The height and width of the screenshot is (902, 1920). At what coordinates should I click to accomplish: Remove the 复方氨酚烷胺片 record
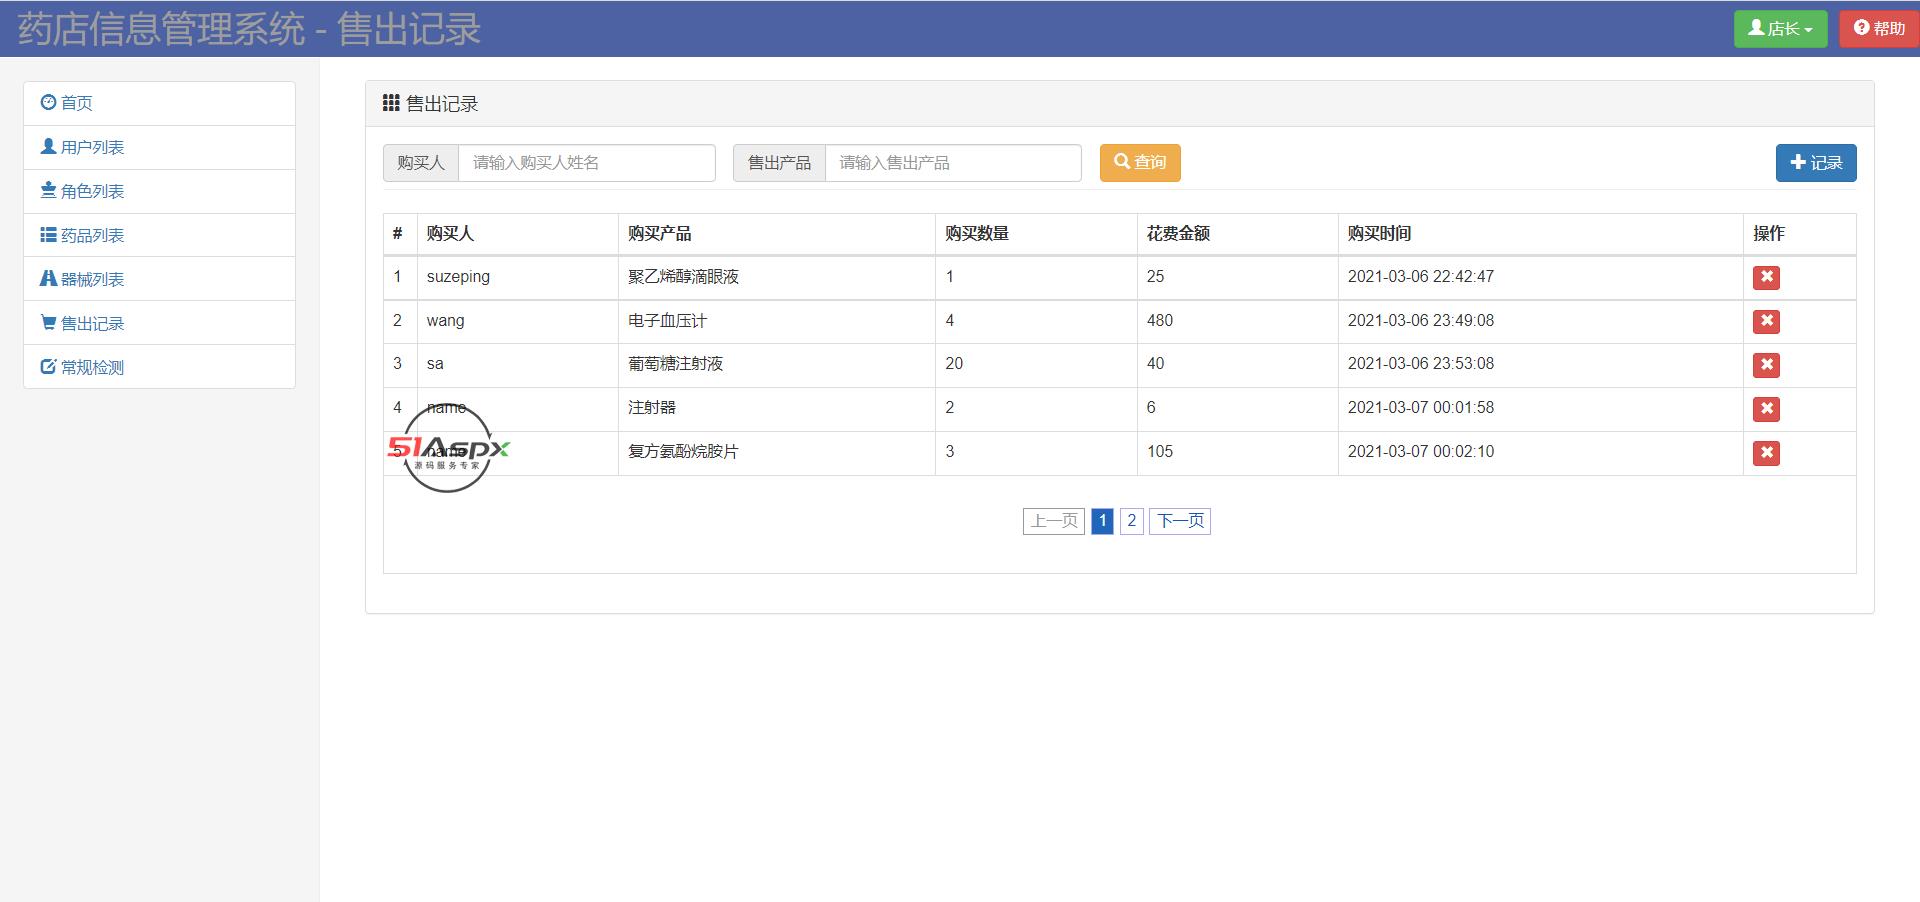1766,453
